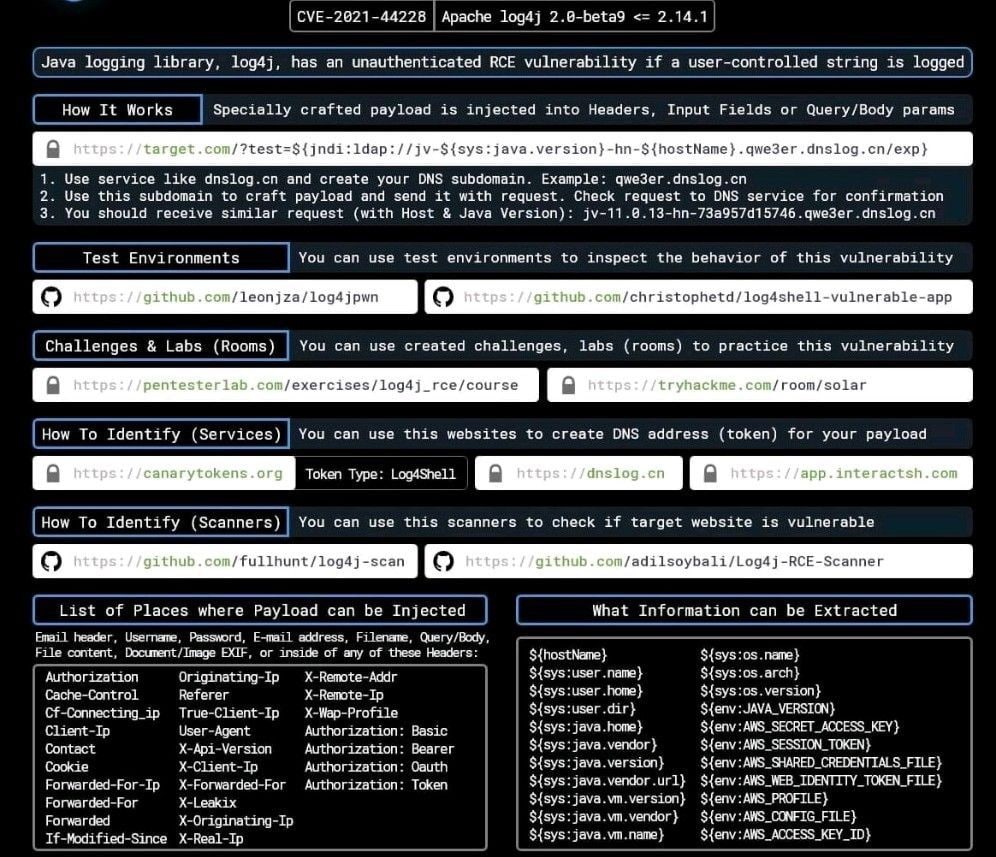Screen dimensions: 996x857
Task: Click lock icon beside dnslog.cn
Action: (495, 473)
